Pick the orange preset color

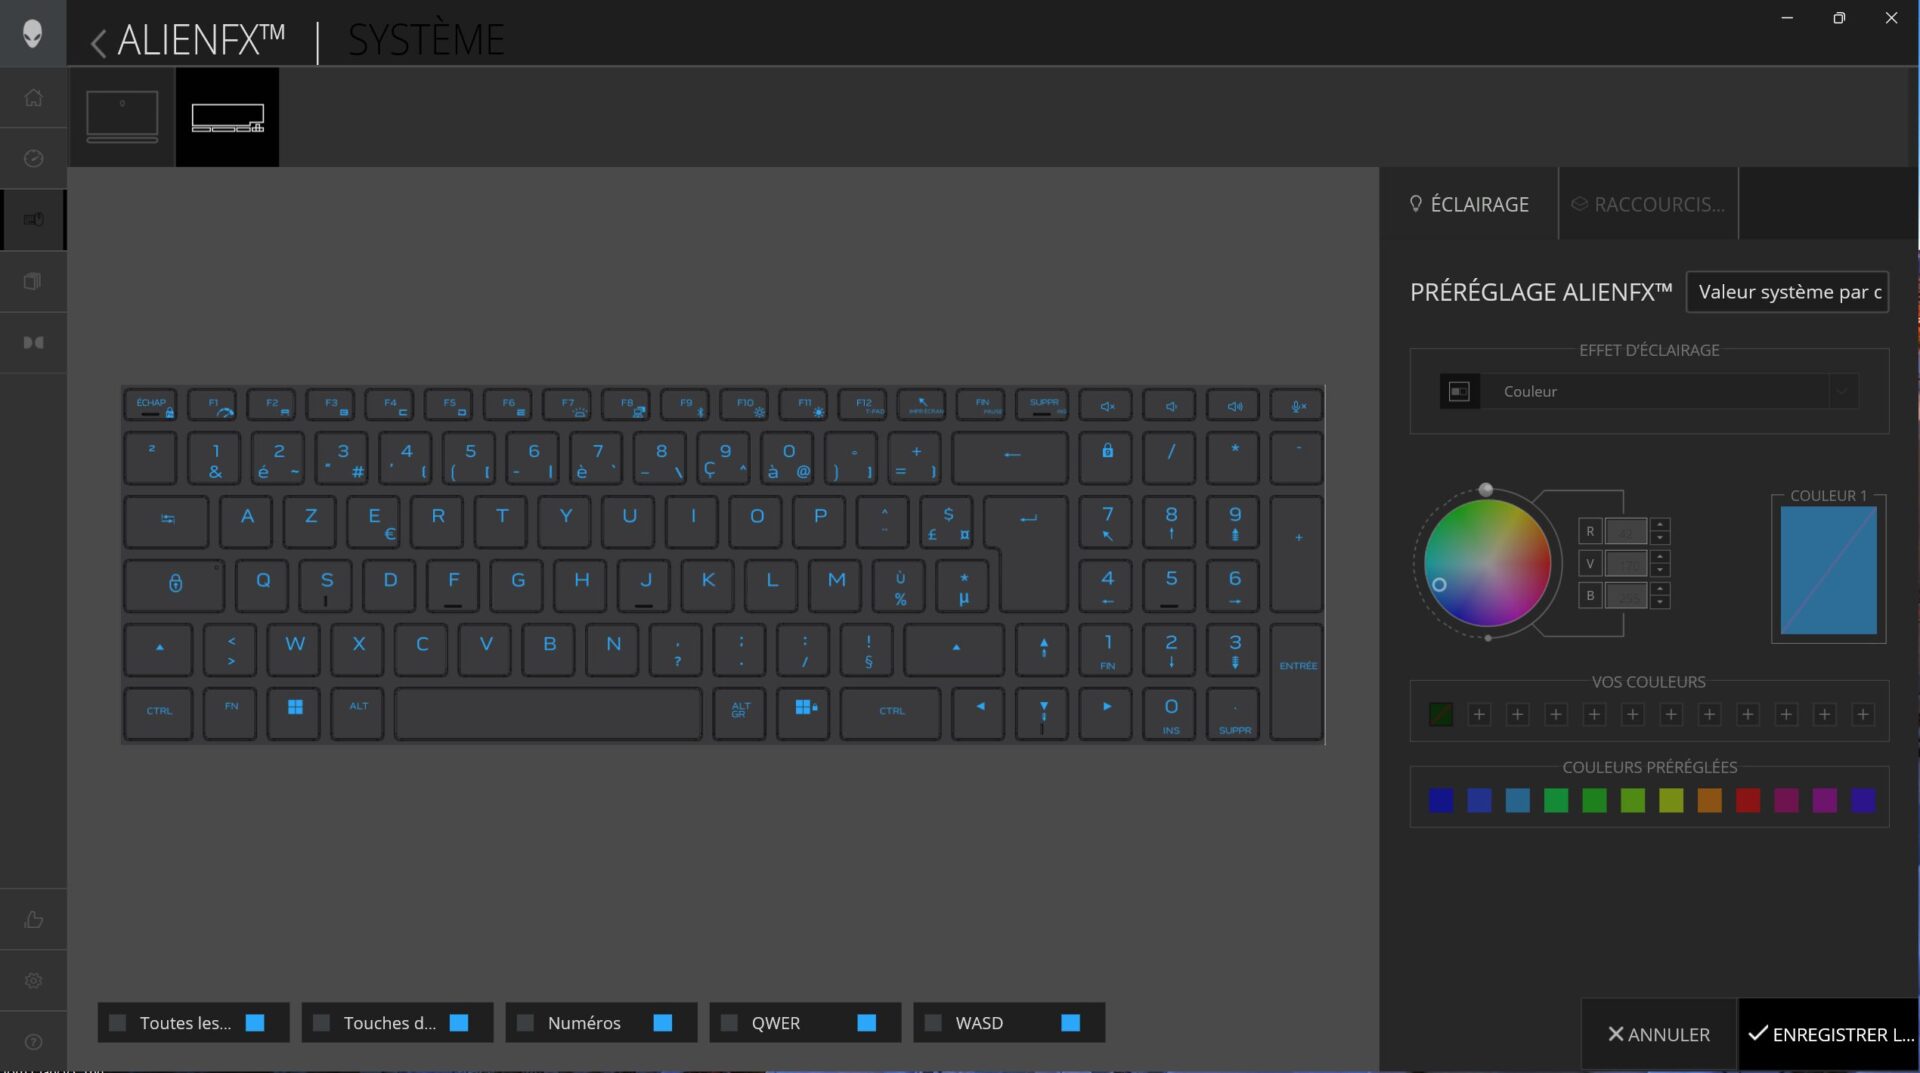coord(1710,800)
